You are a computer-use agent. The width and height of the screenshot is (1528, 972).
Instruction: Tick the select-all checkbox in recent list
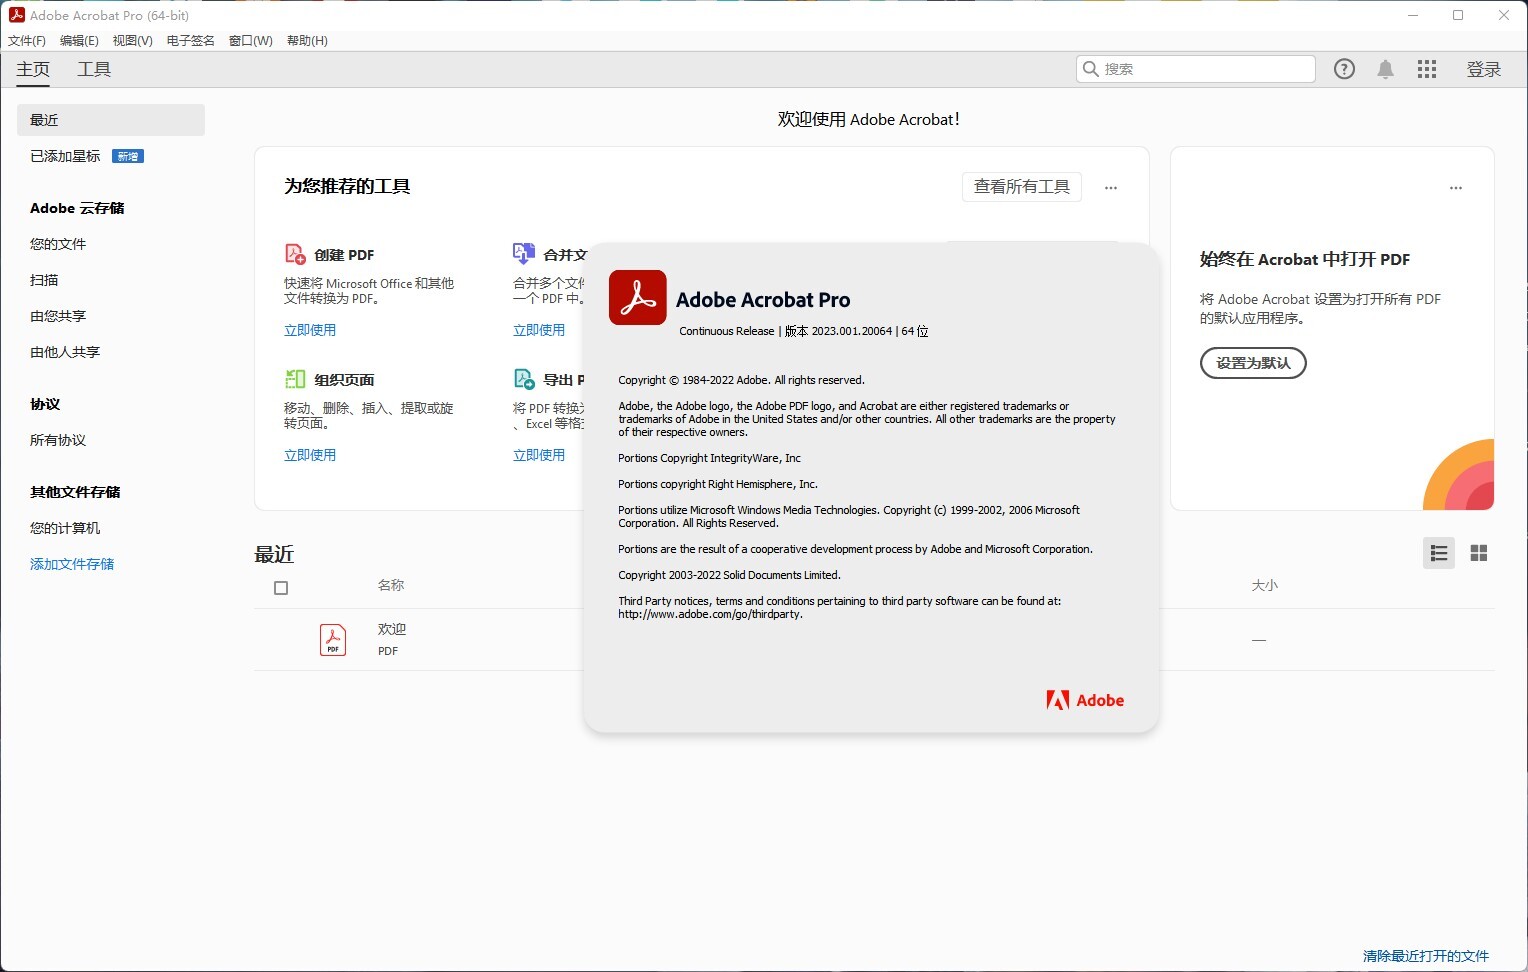click(x=281, y=588)
